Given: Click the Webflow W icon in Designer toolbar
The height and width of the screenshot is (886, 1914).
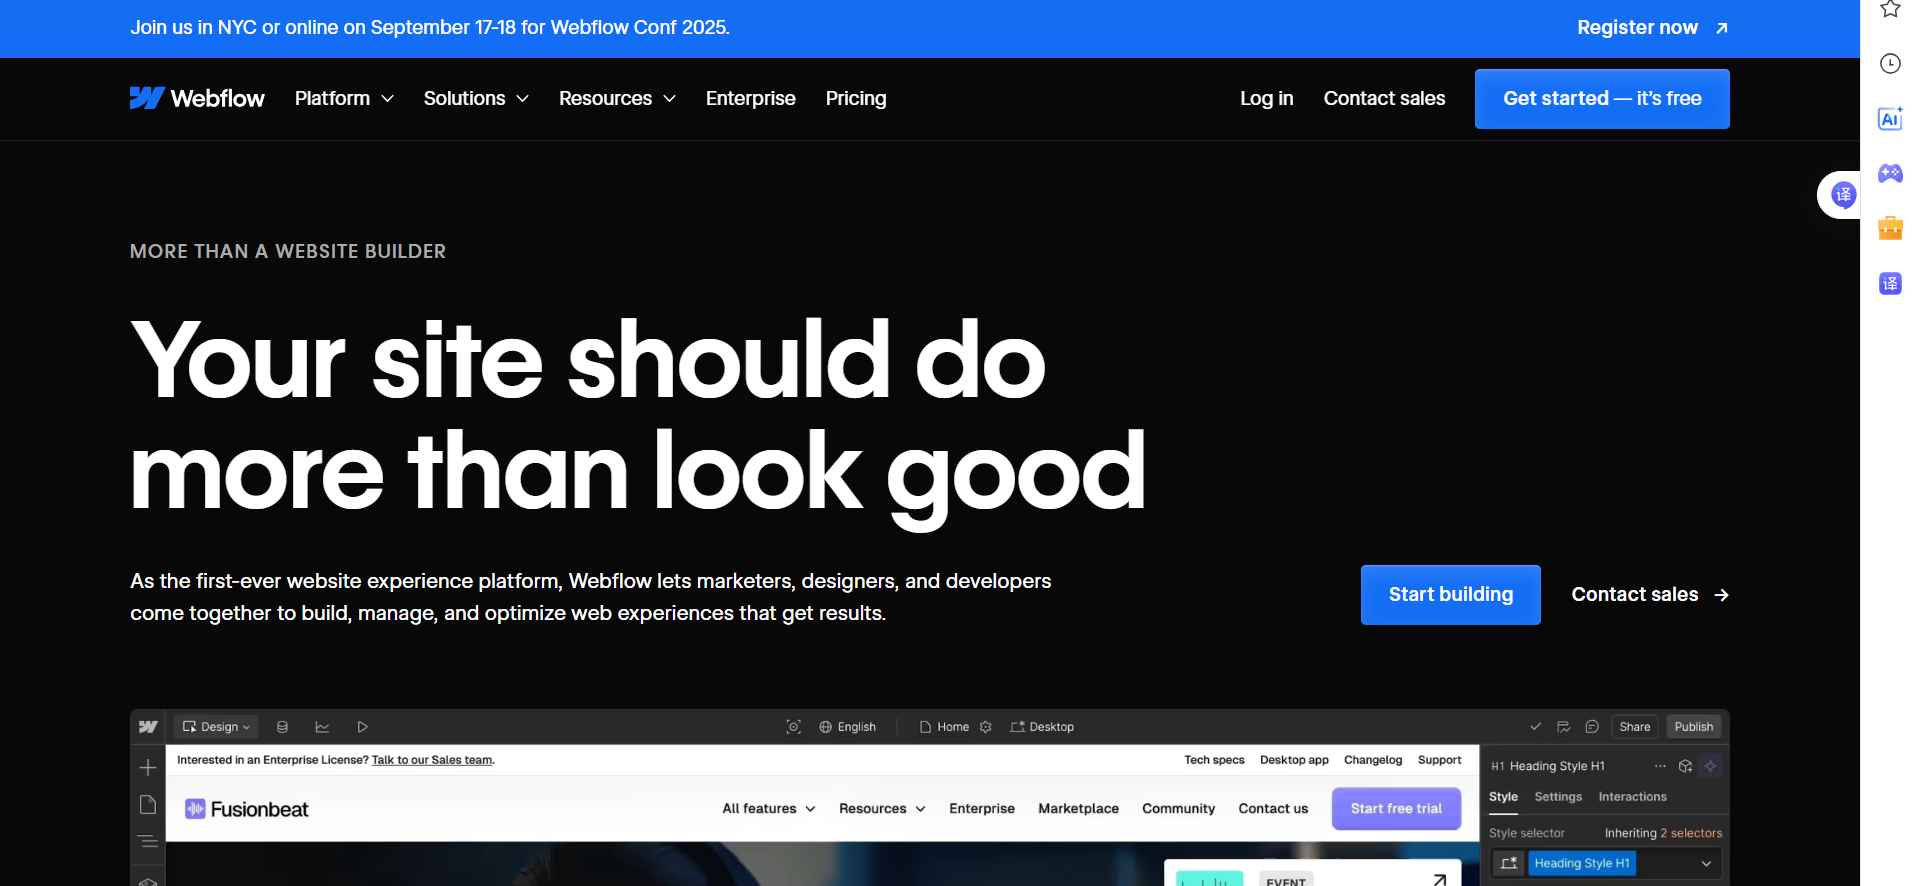Looking at the screenshot, I should click(x=148, y=727).
